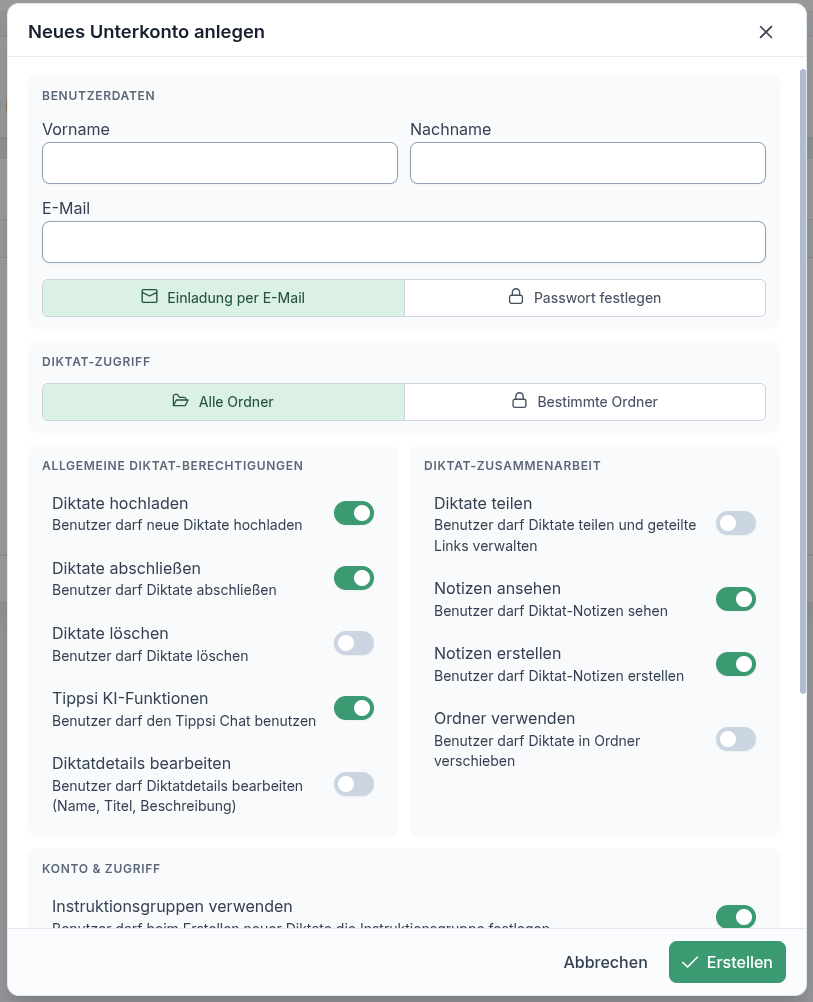Enable the Diktate teilen switch
The width and height of the screenshot is (813, 1002).
[736, 523]
